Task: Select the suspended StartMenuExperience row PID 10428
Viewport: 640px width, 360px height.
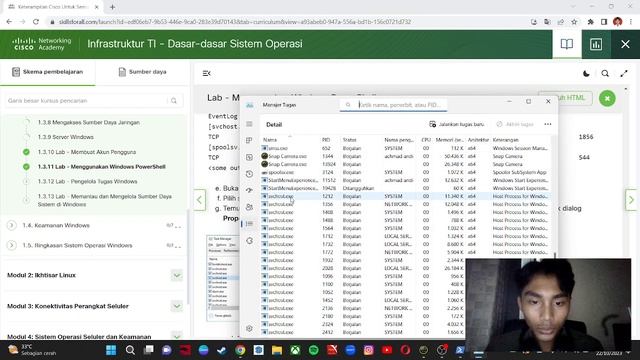Action: (405, 188)
